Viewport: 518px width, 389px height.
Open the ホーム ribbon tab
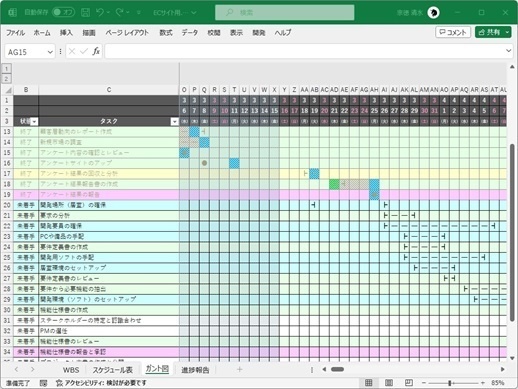pos(42,33)
